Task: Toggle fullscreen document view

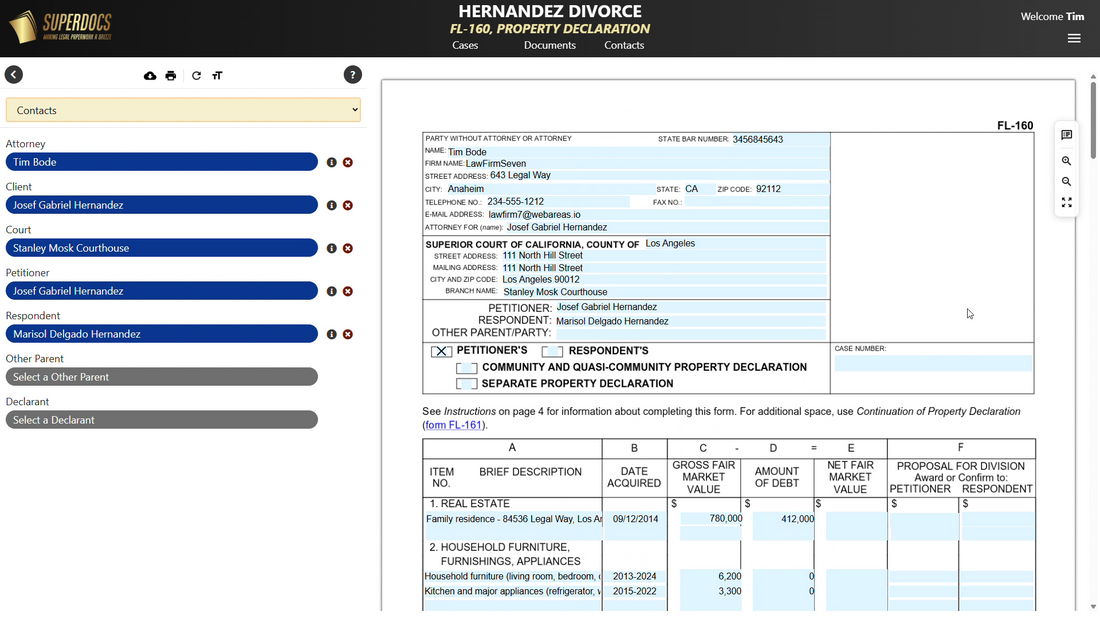Action: pos(1066,203)
